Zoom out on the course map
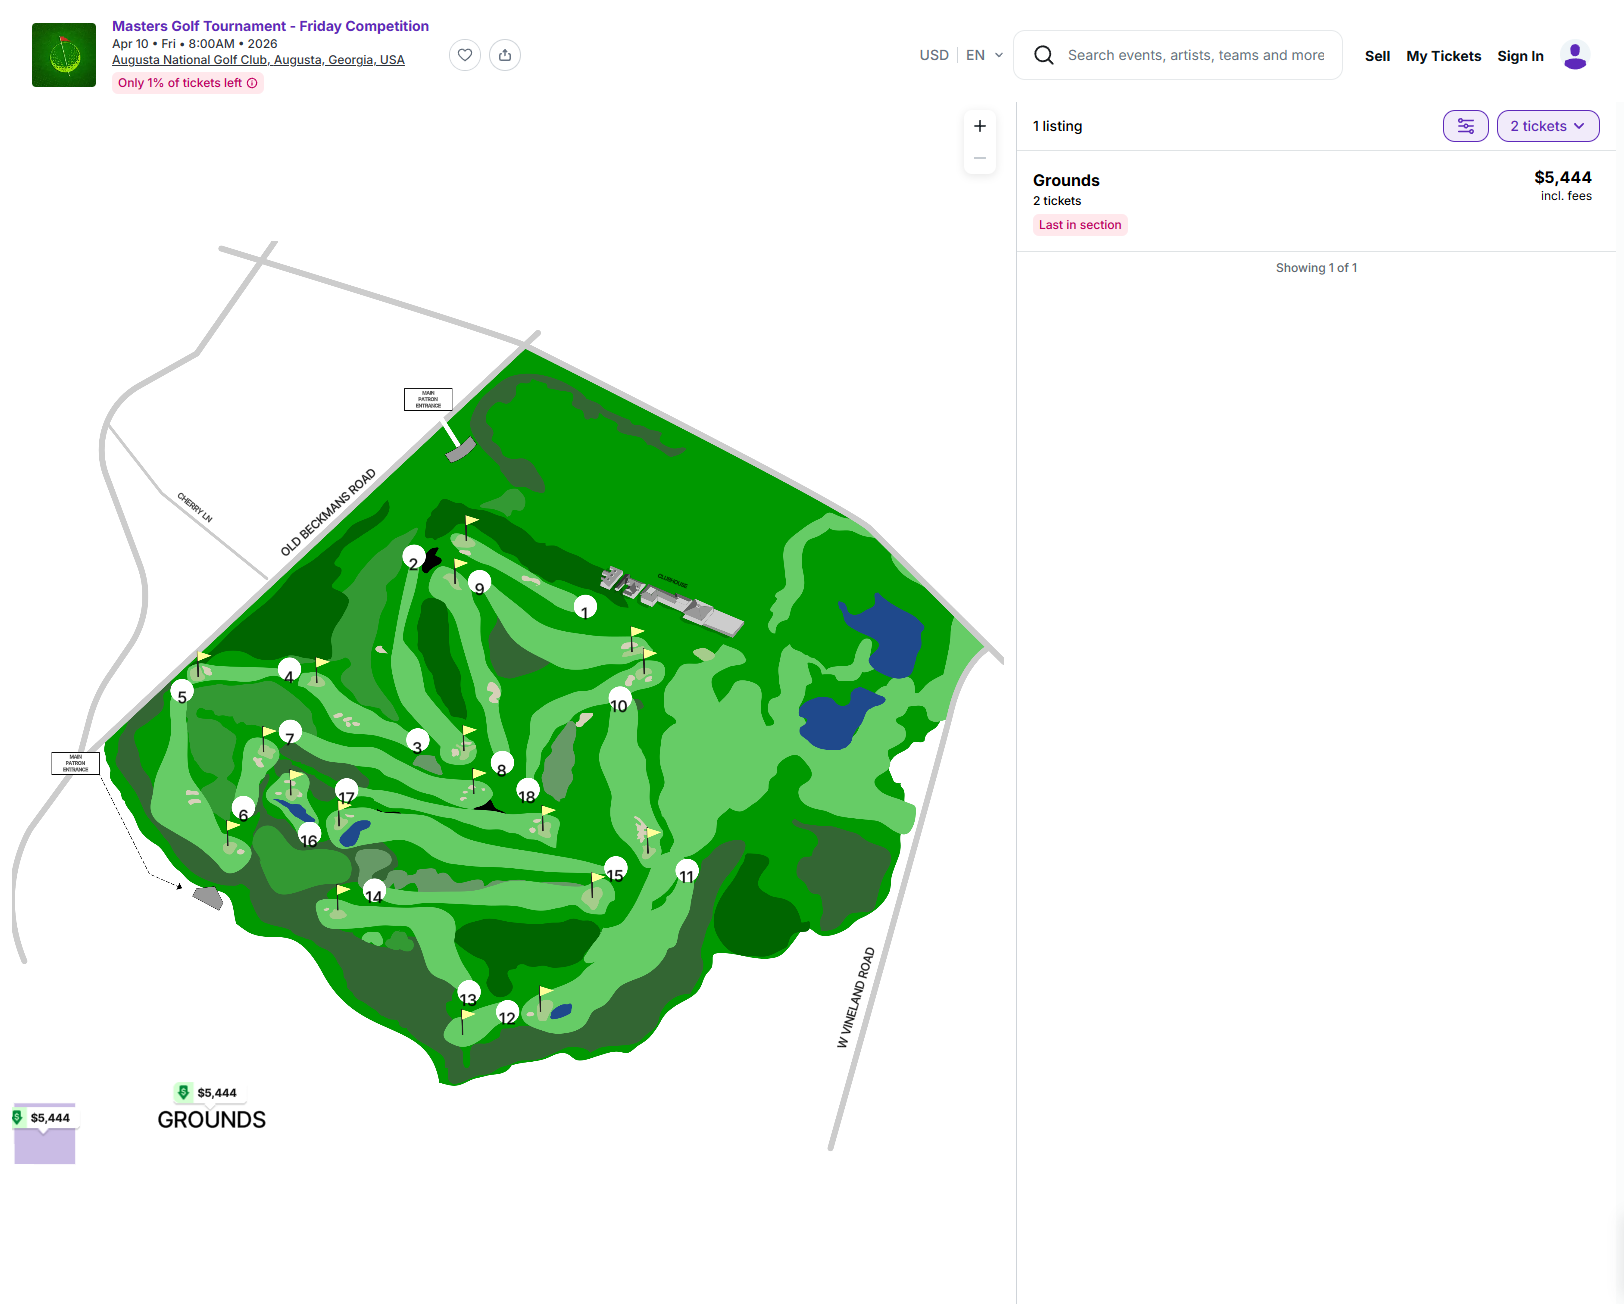The height and width of the screenshot is (1304, 1624). (980, 158)
